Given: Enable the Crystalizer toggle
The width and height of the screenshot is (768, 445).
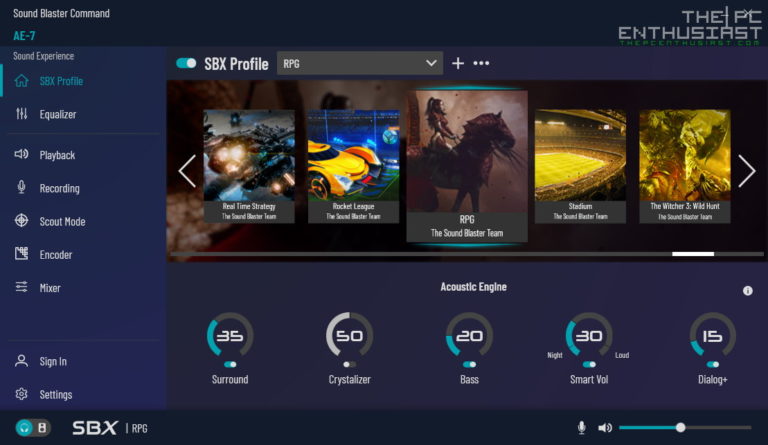Looking at the screenshot, I should click(x=349, y=365).
